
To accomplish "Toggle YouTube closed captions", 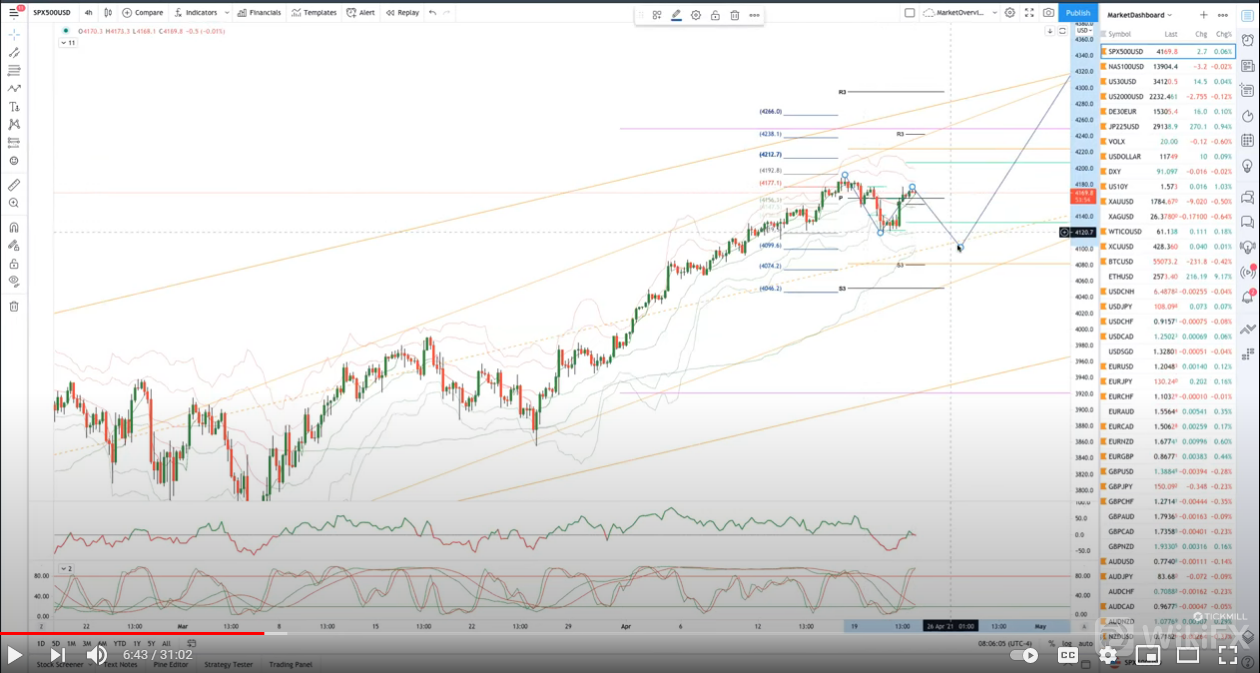I will [x=1068, y=655].
